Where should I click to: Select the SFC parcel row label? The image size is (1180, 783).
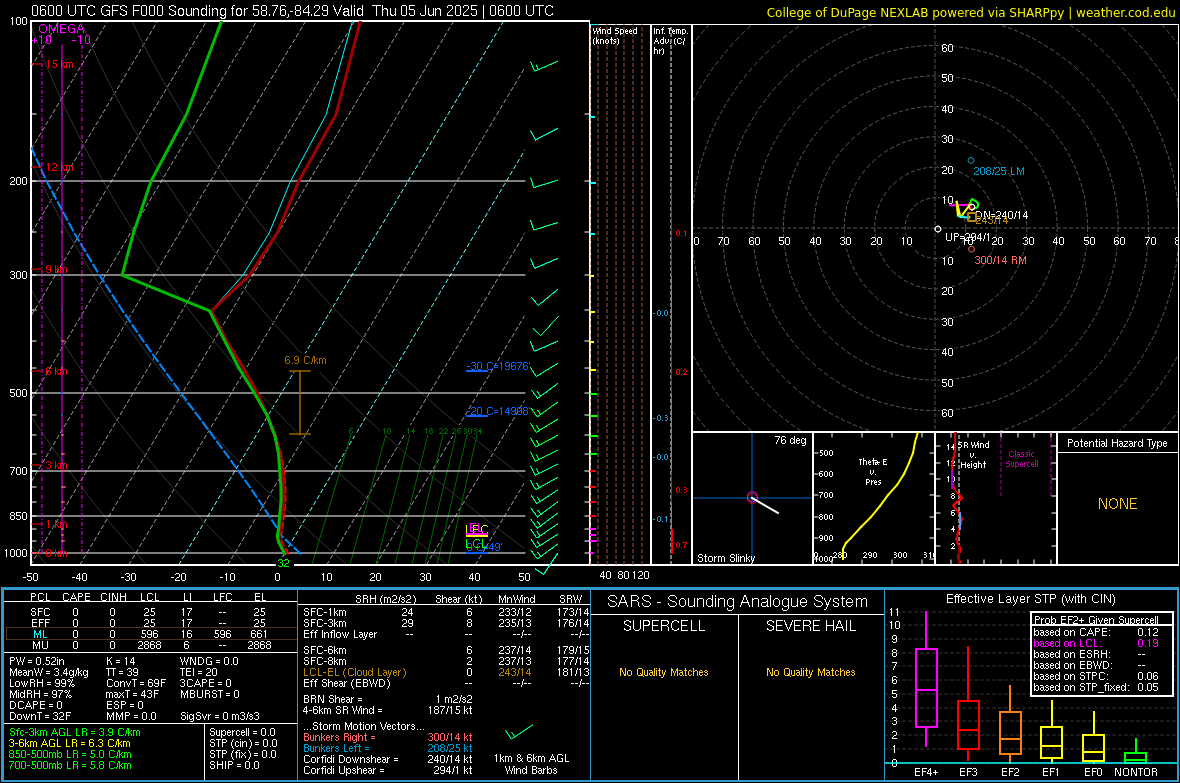pyautogui.click(x=40, y=612)
